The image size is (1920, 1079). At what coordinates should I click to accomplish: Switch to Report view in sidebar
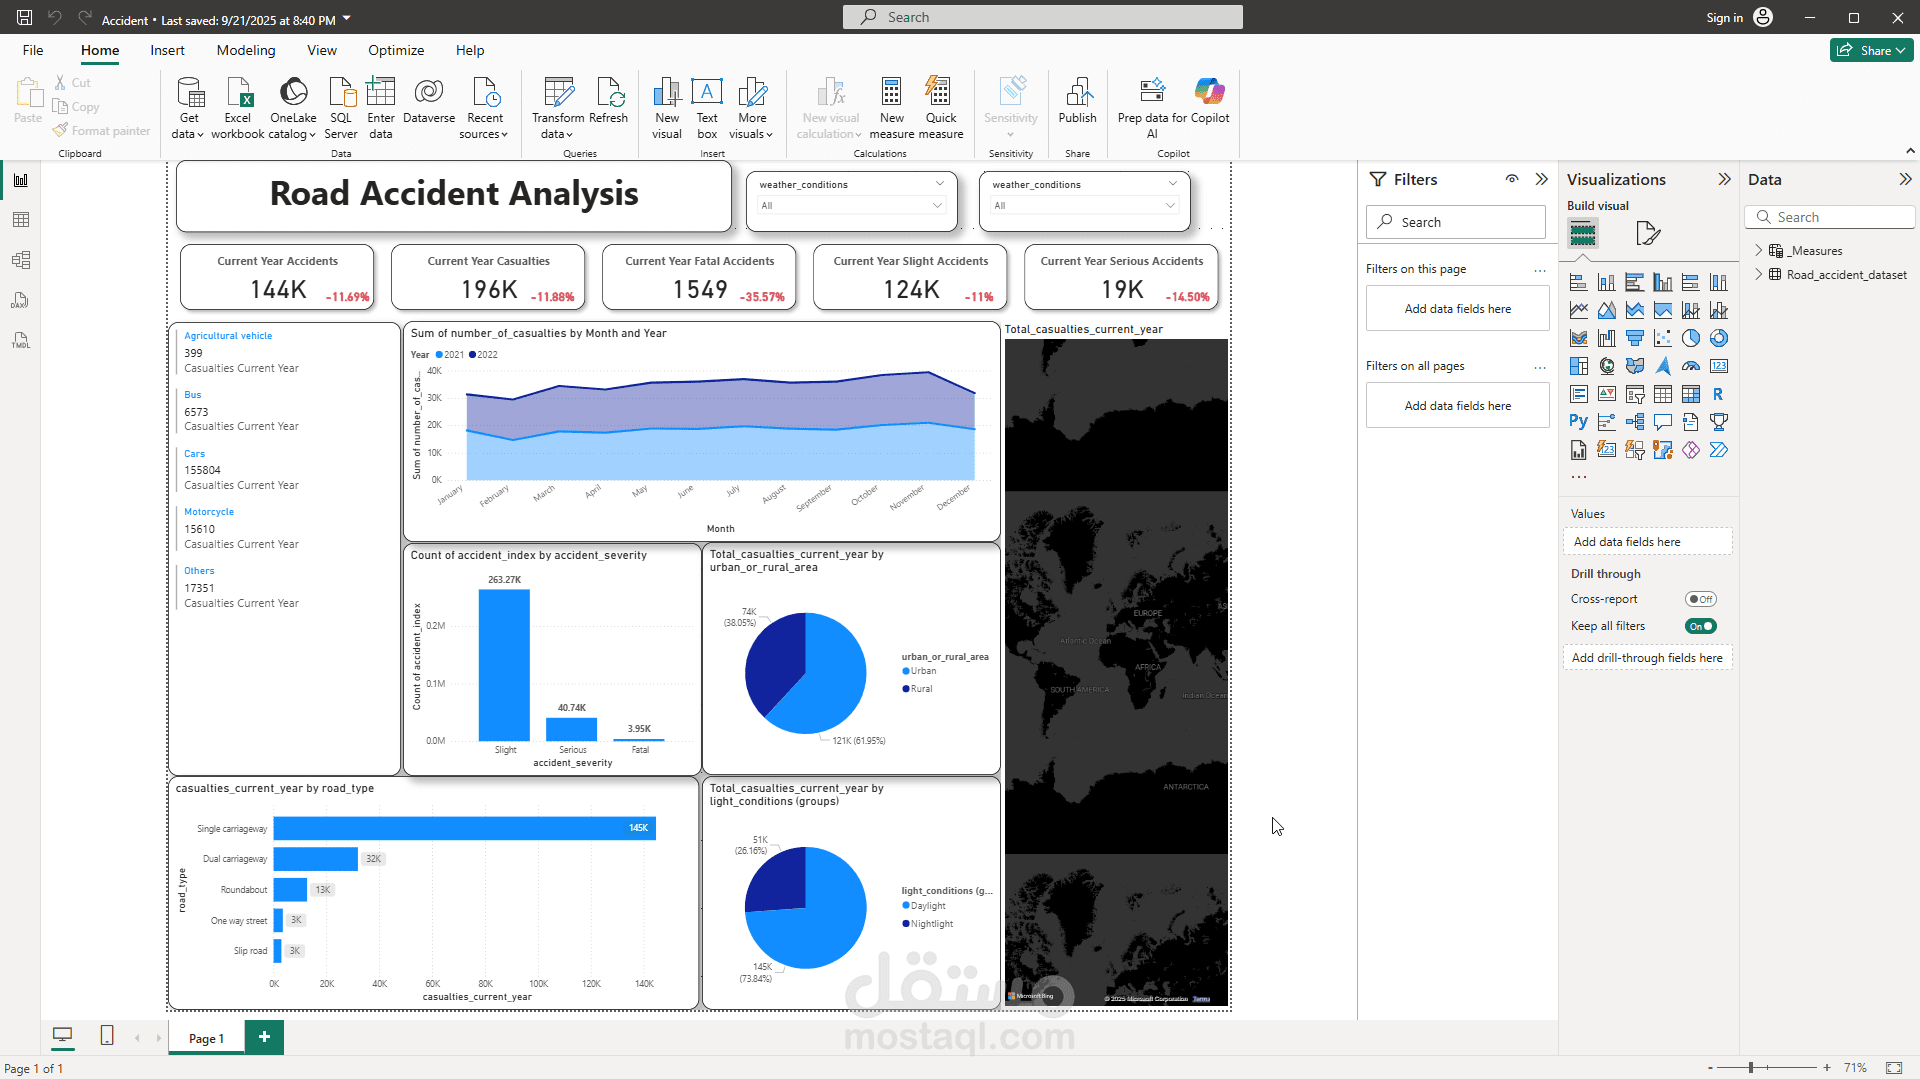point(21,180)
